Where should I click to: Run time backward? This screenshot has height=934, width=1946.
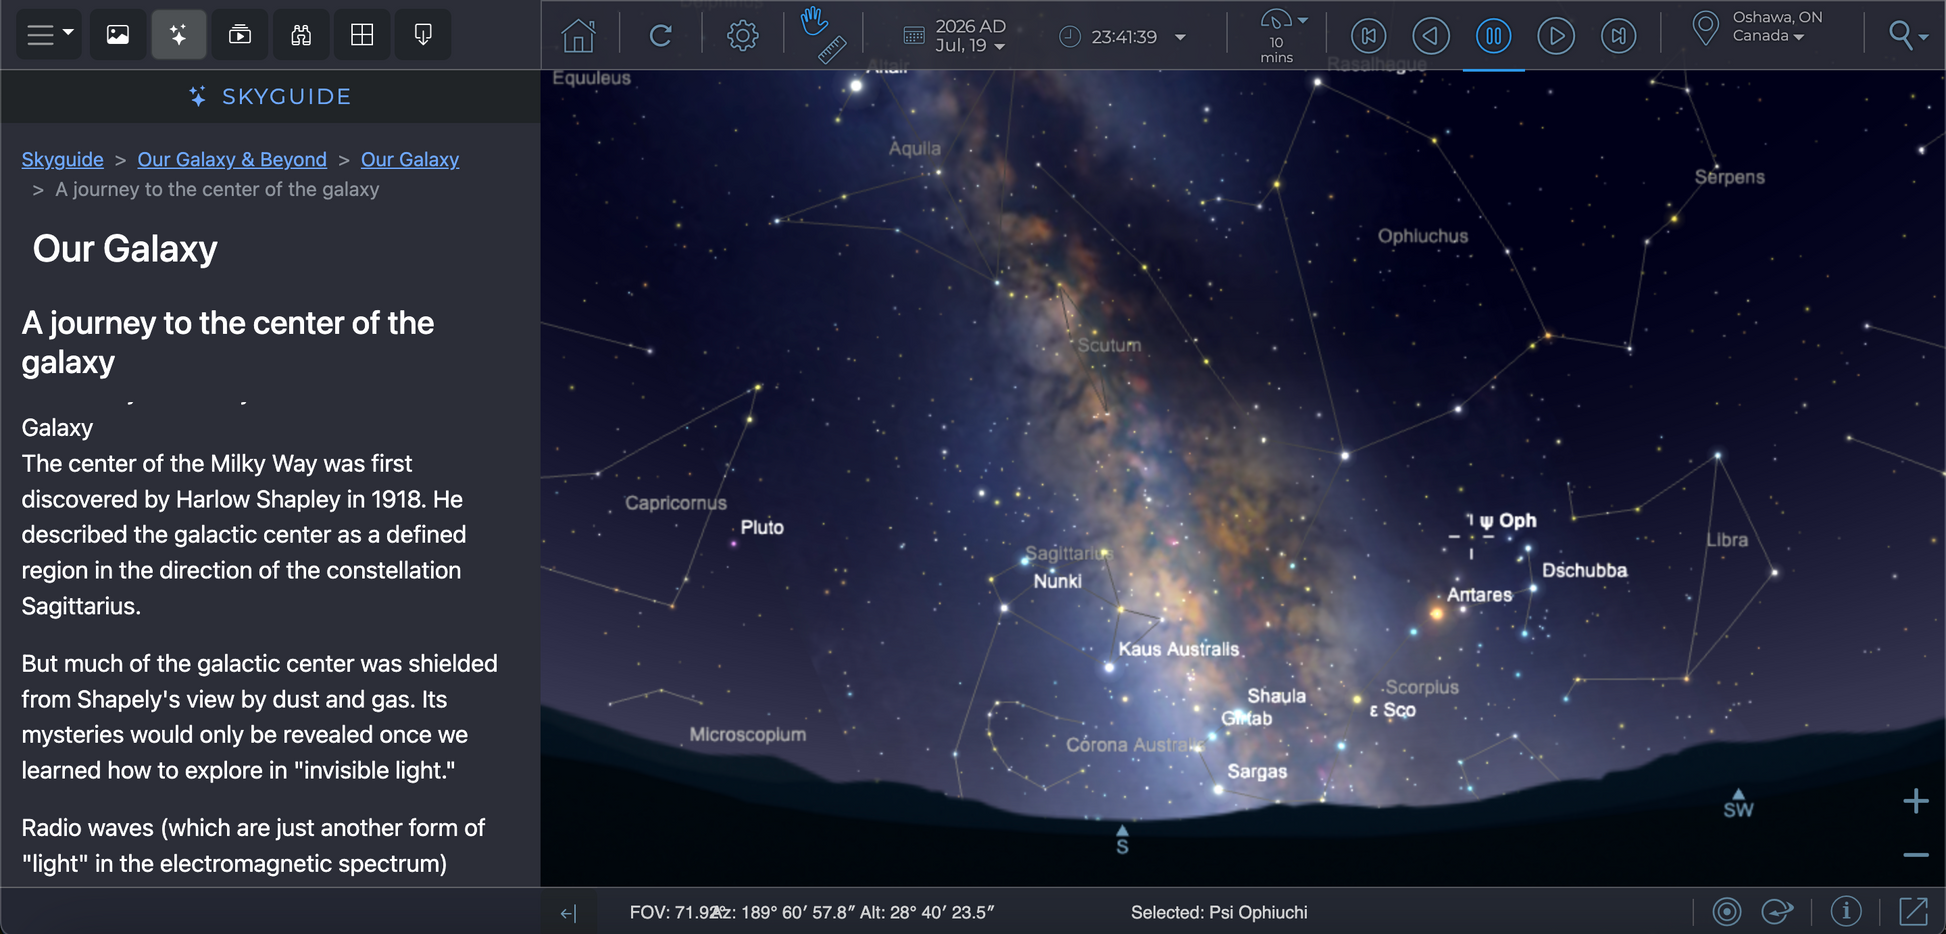click(1430, 36)
